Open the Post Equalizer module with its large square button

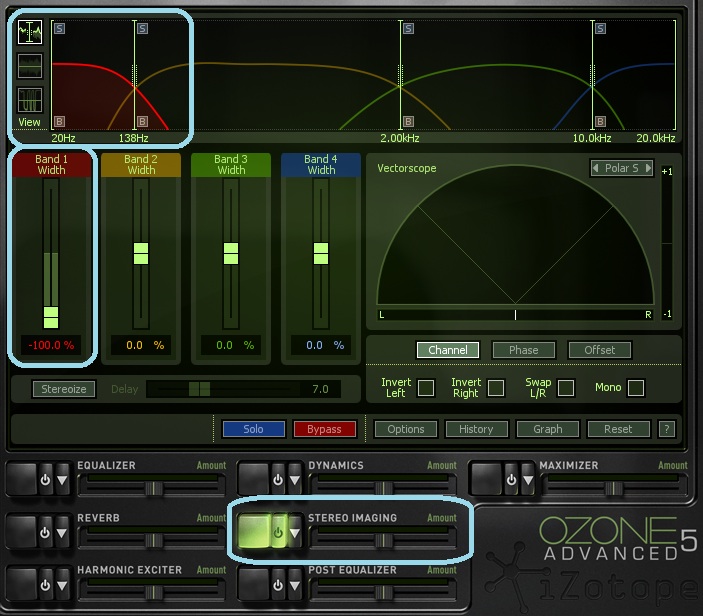(253, 585)
